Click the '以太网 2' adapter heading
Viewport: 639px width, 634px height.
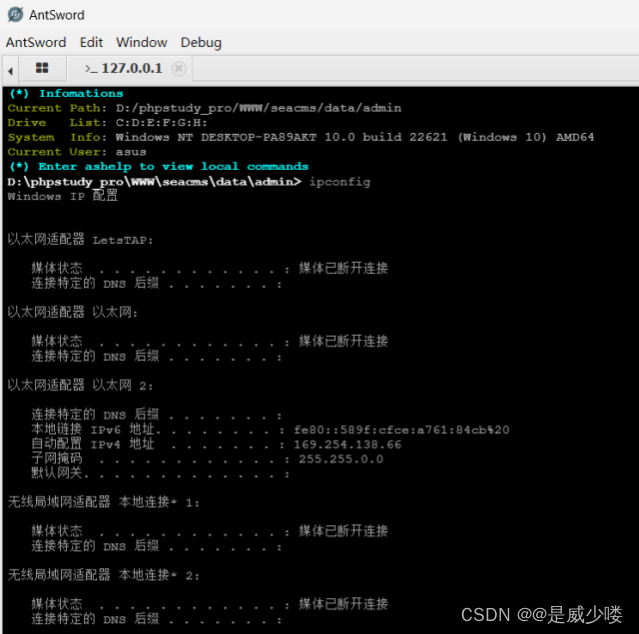(80, 385)
